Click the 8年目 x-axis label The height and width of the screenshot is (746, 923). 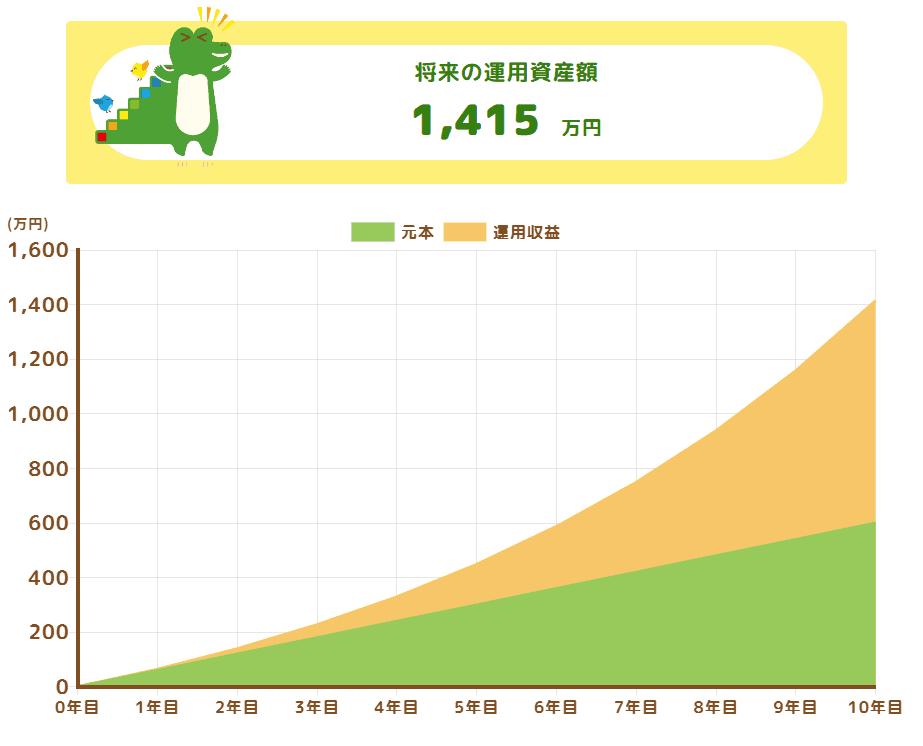[715, 708]
